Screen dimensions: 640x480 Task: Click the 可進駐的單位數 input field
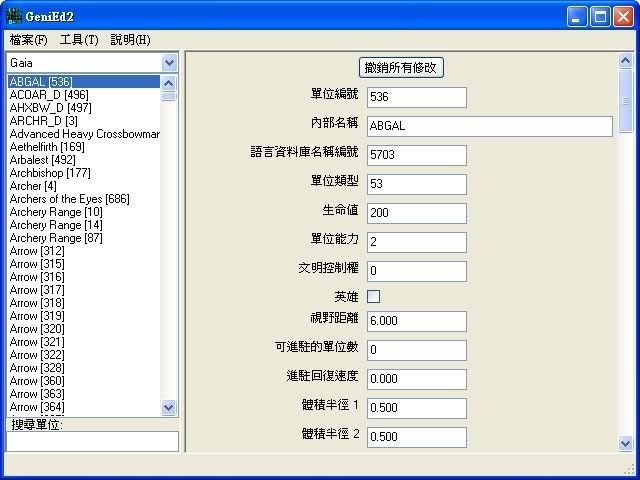click(417, 350)
